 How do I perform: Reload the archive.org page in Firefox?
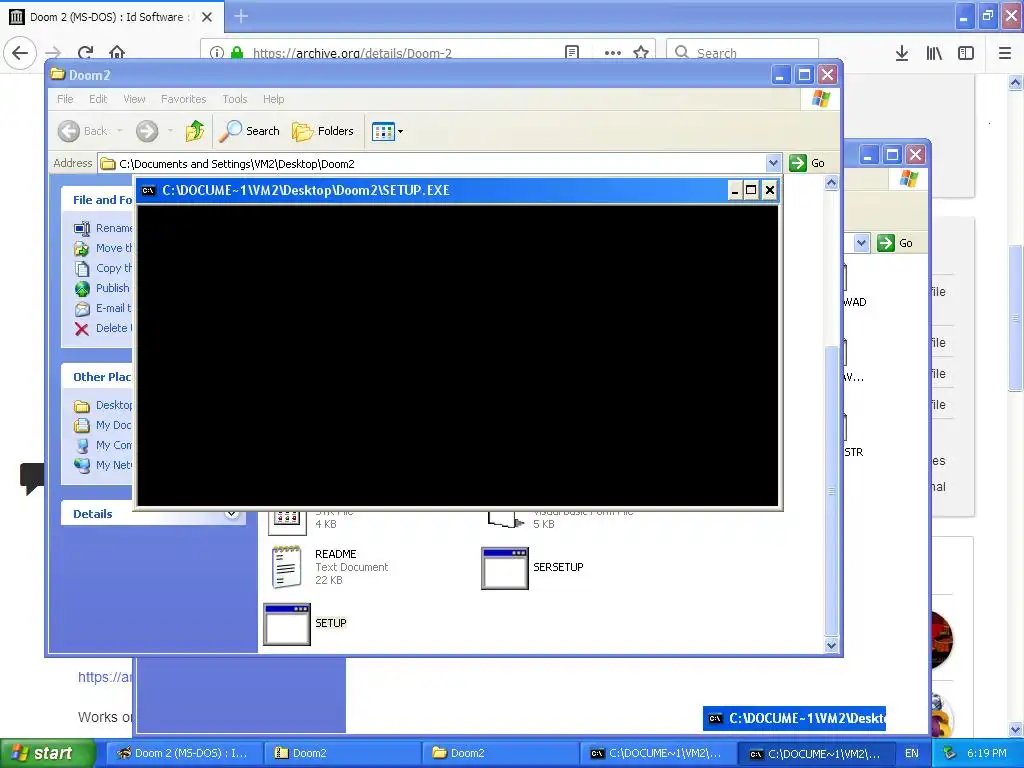tap(85, 52)
